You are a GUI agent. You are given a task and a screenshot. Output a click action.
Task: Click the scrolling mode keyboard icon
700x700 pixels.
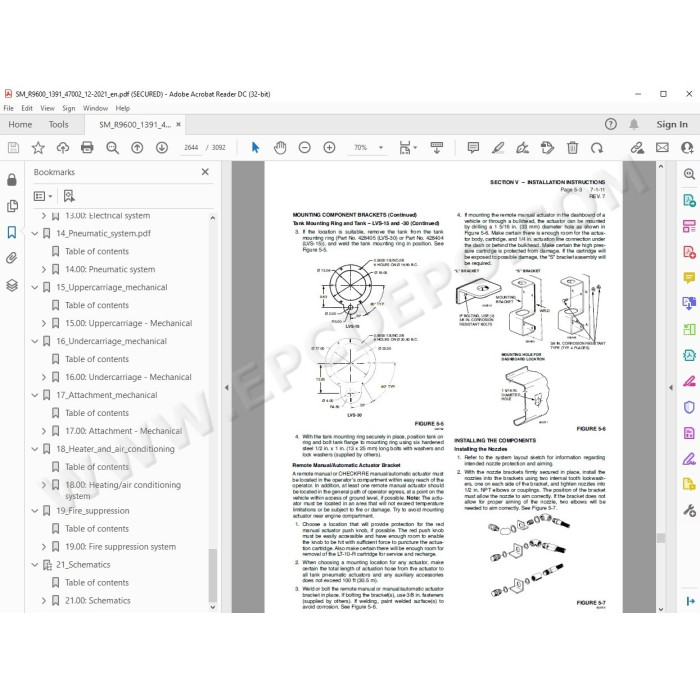coord(437,147)
